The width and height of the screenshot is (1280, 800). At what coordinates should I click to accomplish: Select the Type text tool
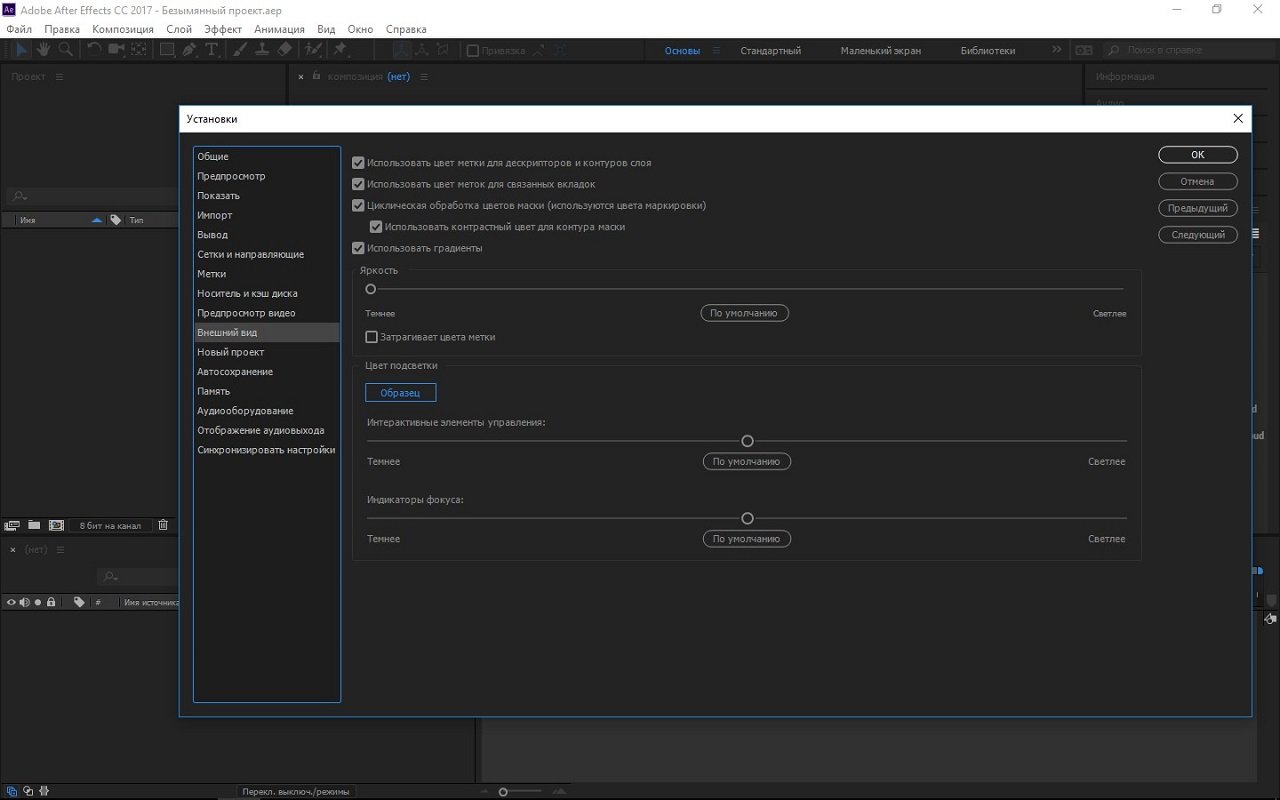click(212, 49)
